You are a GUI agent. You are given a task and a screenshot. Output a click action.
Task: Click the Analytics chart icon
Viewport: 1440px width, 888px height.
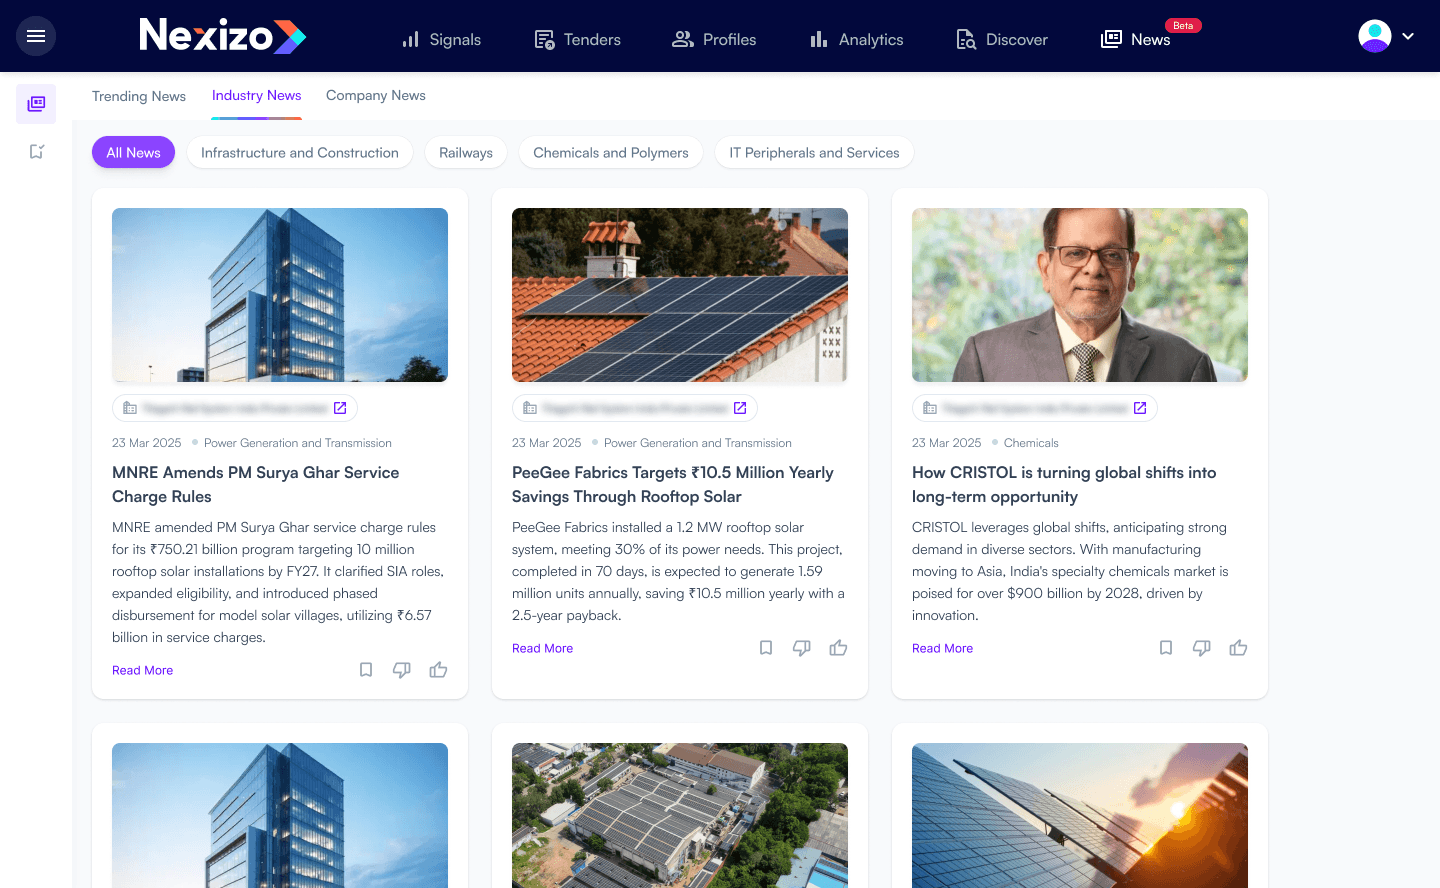coord(819,39)
